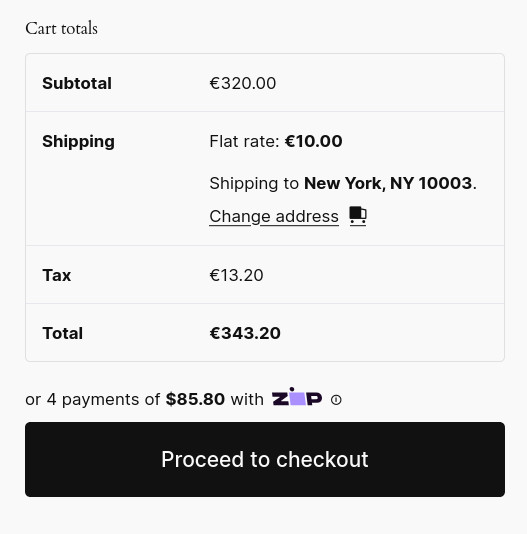This screenshot has width=527, height=534.
Task: Select the Flat rate €10.00 text
Action: pos(276,141)
